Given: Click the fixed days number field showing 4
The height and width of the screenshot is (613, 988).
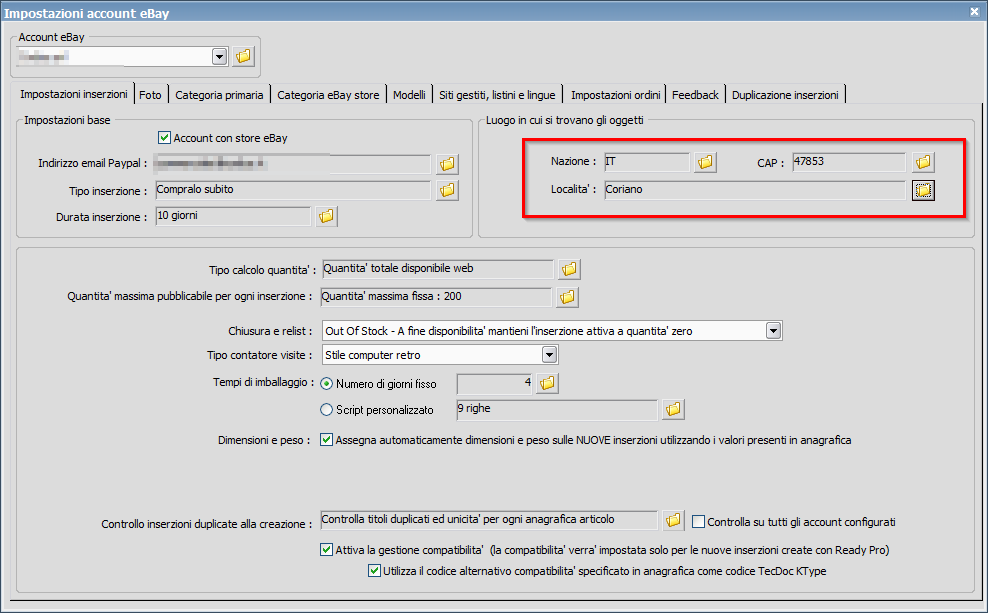Looking at the screenshot, I should tap(495, 384).
